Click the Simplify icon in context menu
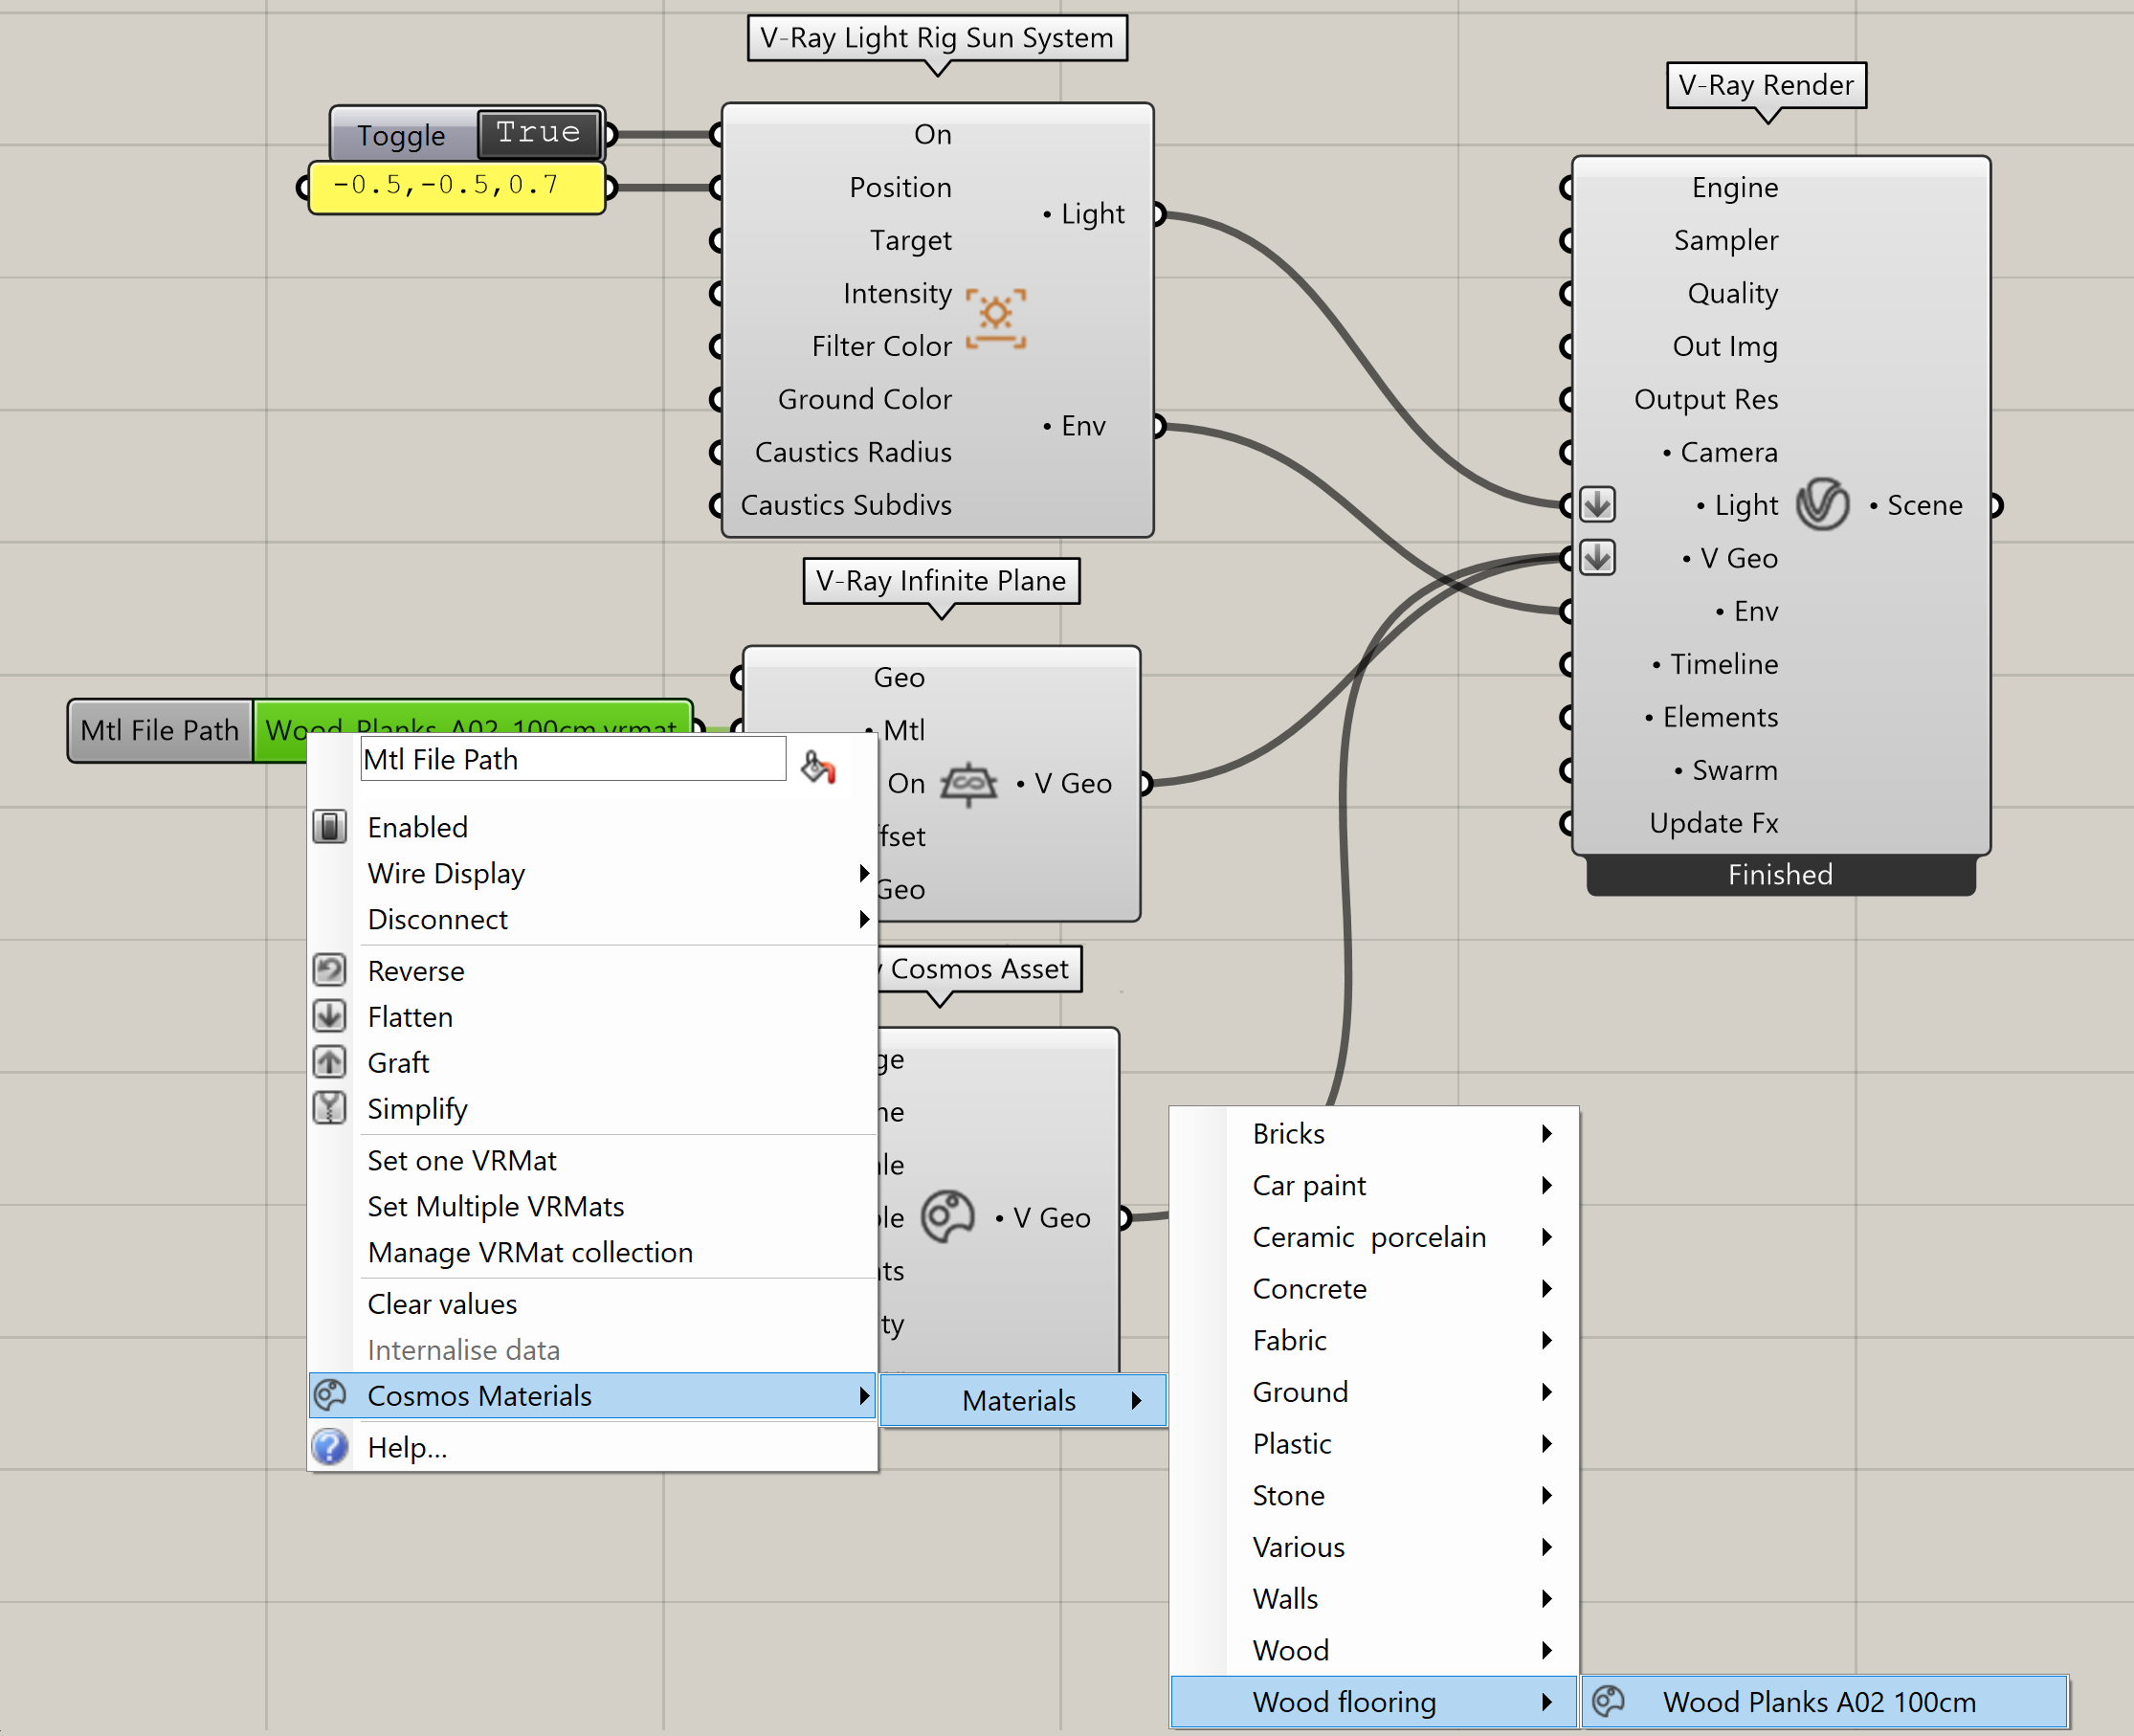 (329, 1108)
